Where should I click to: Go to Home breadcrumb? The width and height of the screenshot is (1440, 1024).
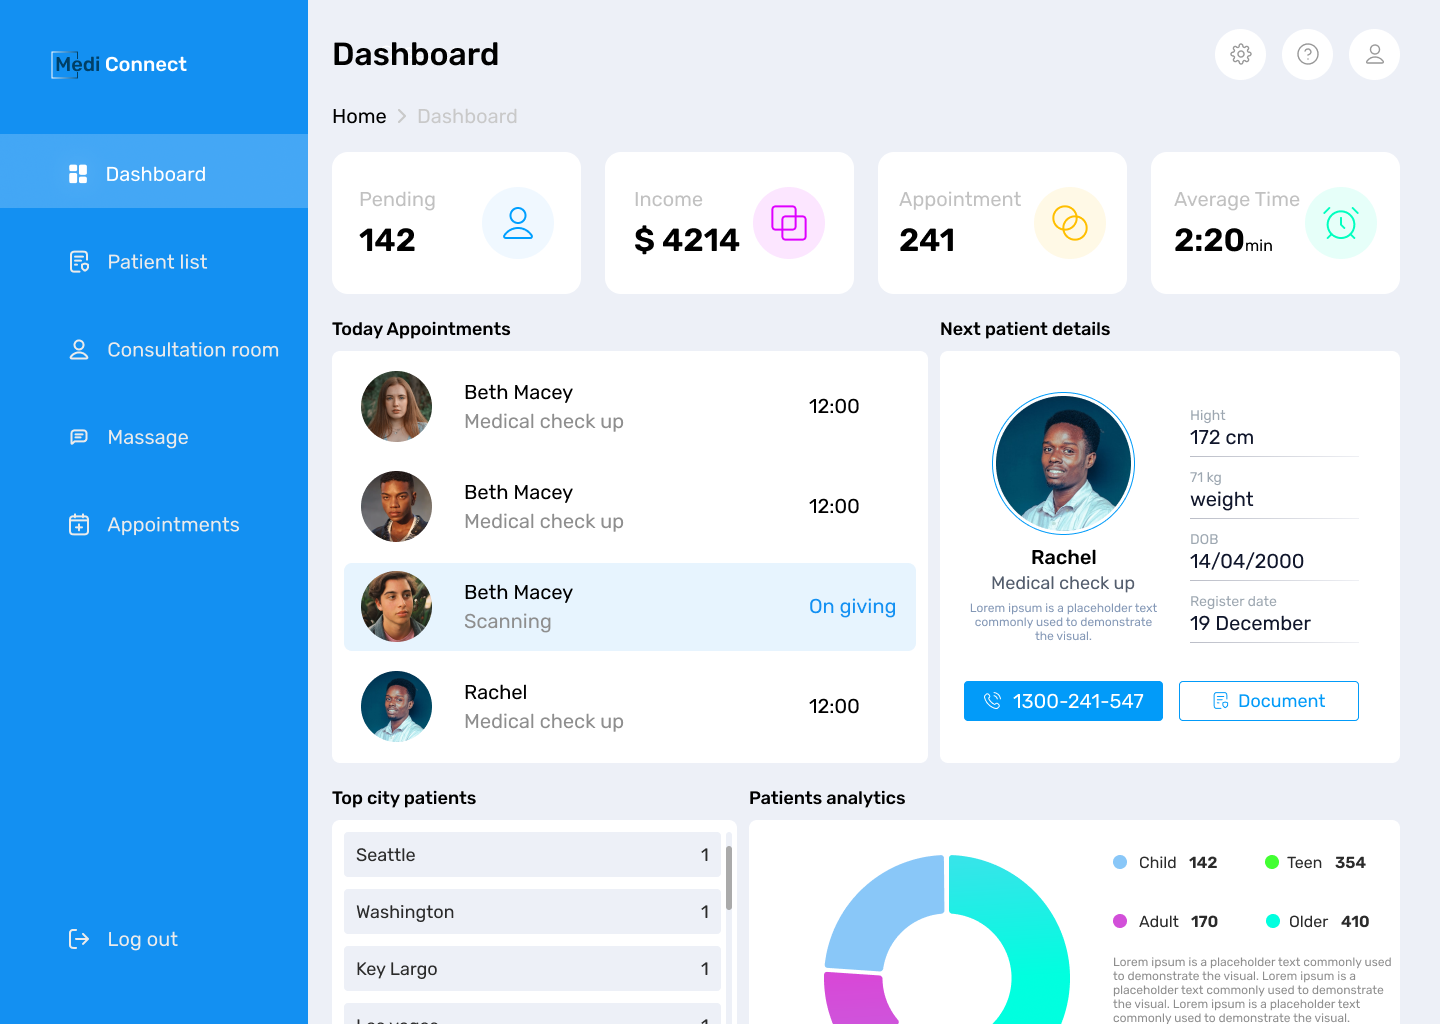coord(359,116)
